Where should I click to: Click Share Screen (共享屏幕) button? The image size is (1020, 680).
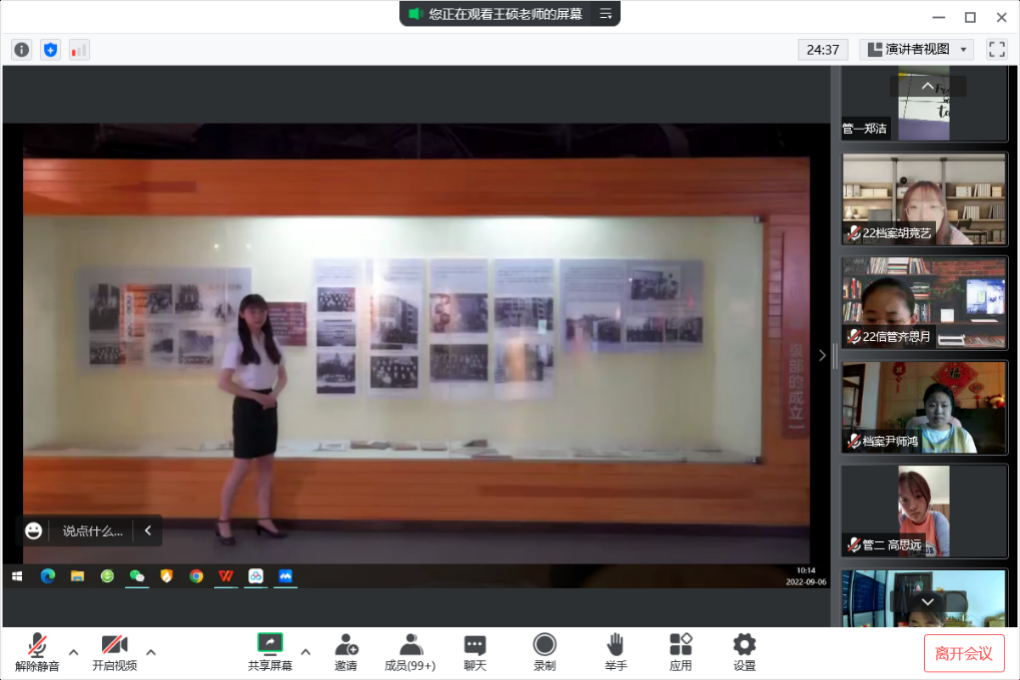click(270, 652)
